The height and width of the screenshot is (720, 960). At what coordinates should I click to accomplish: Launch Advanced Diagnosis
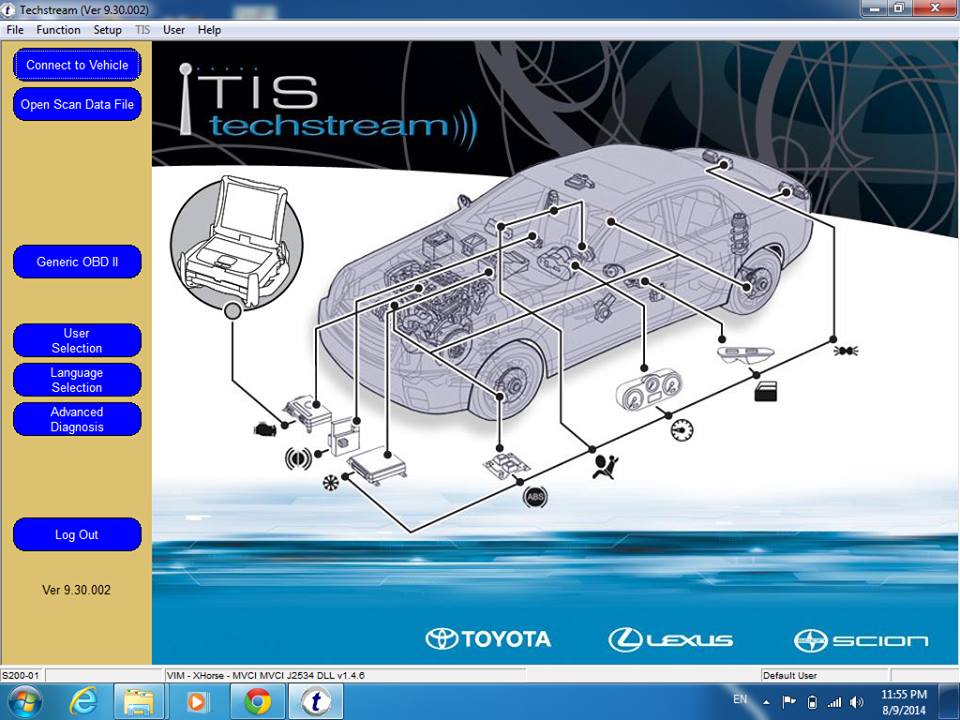tap(77, 419)
